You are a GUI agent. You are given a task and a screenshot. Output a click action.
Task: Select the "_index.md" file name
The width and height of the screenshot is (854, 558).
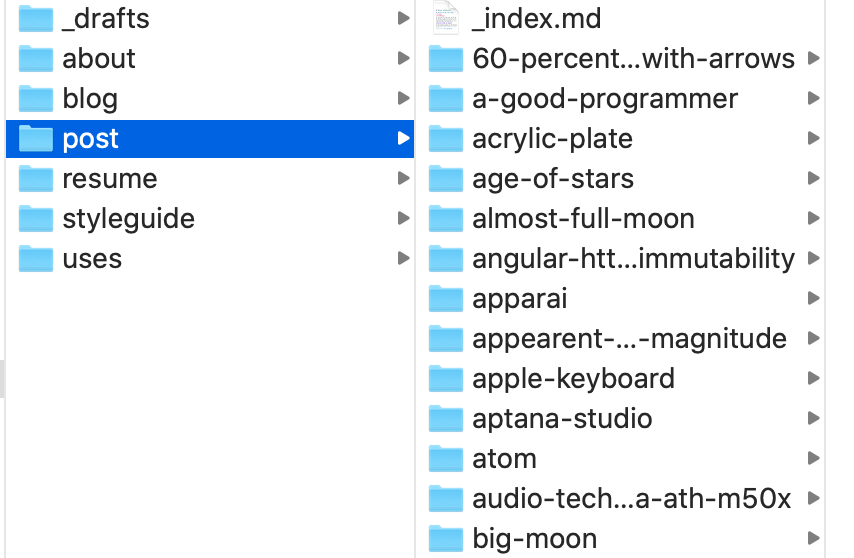(x=536, y=19)
